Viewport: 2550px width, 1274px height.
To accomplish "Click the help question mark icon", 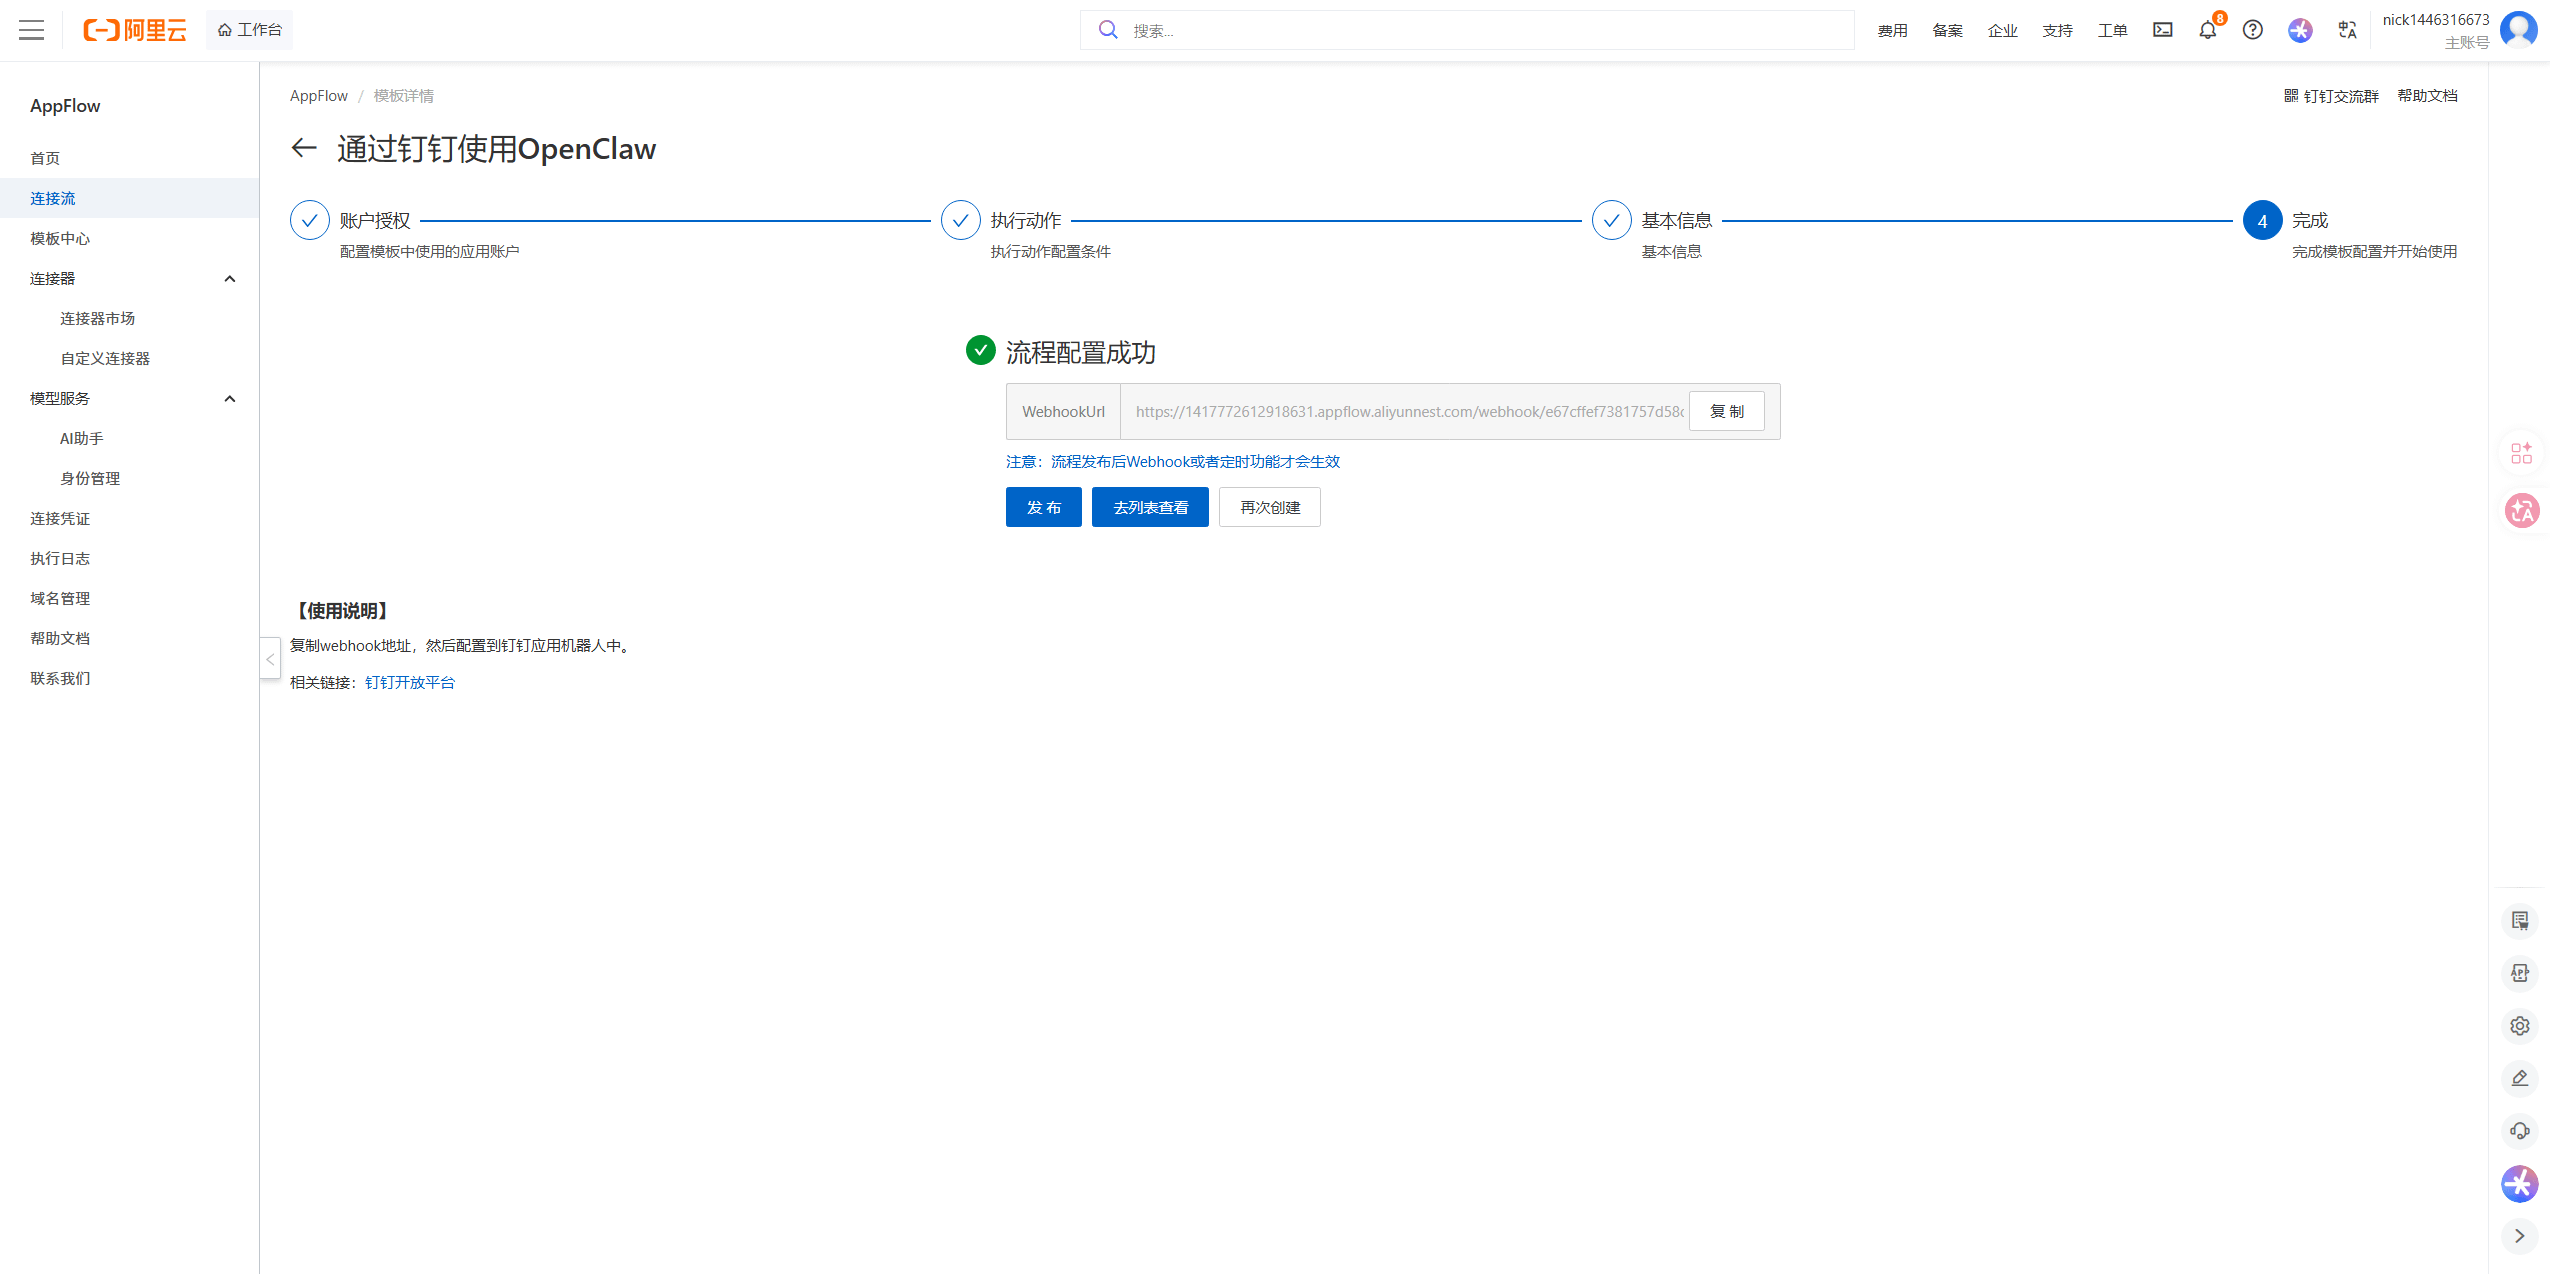I will 2253,30.
